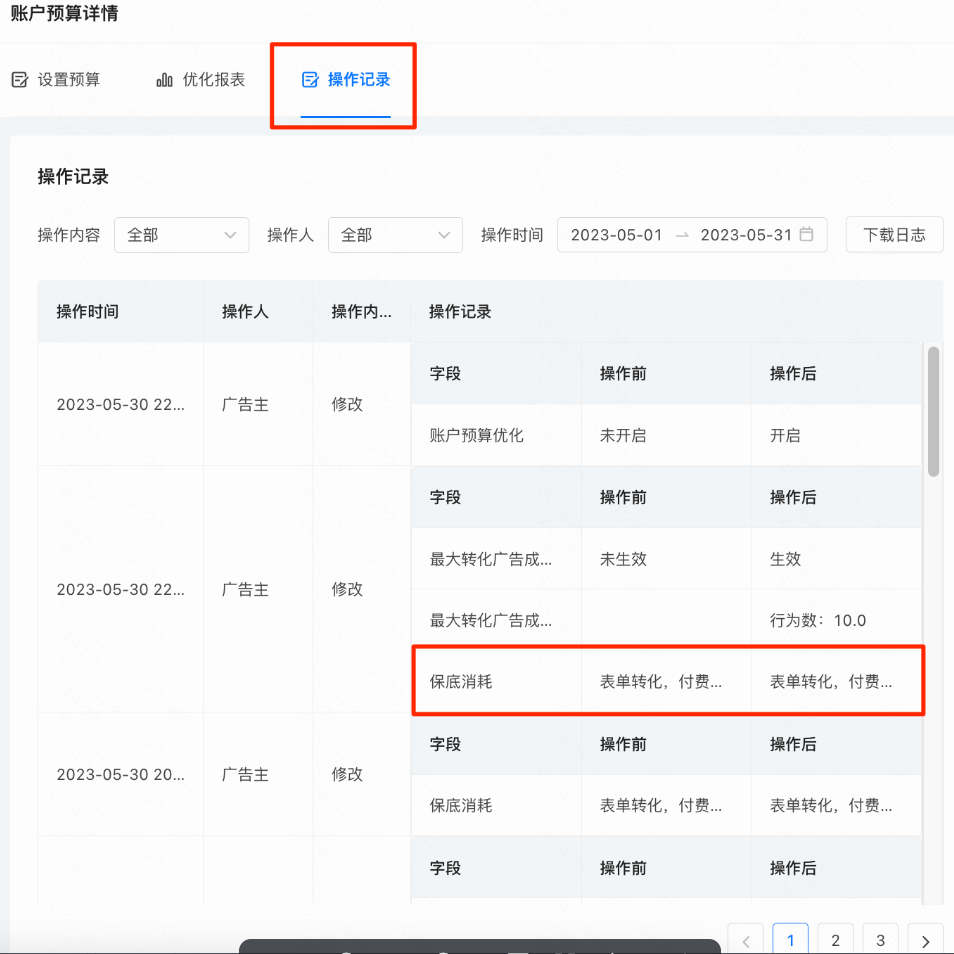
Task: Click the 账户预算详情 page title
Action: 64,13
